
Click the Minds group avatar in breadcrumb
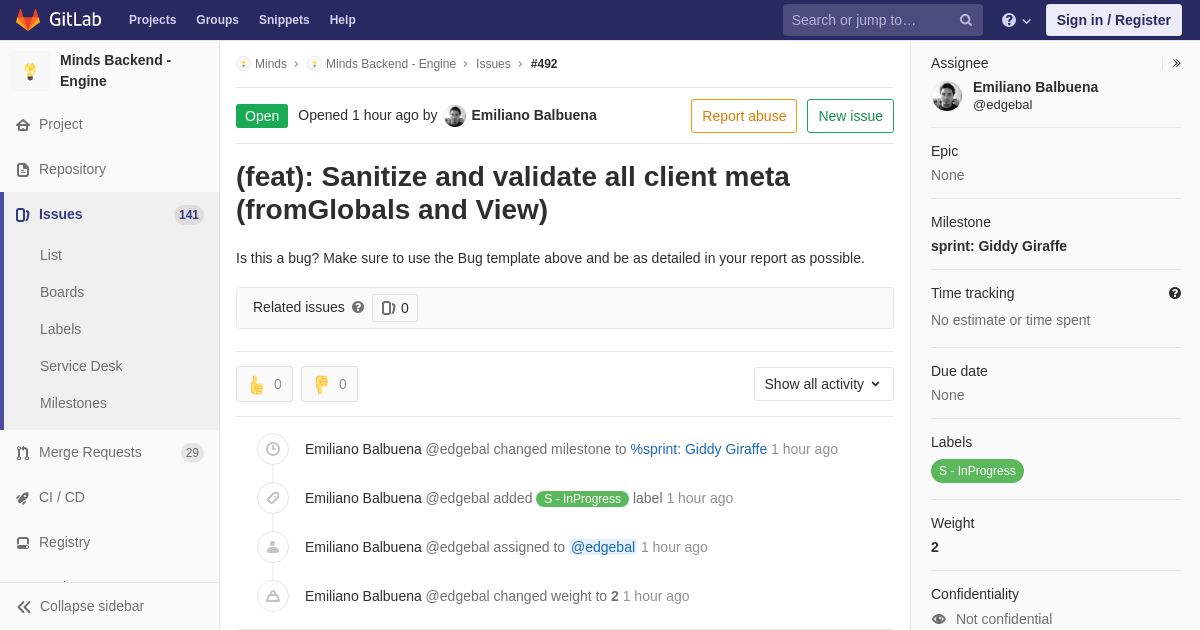[x=243, y=64]
